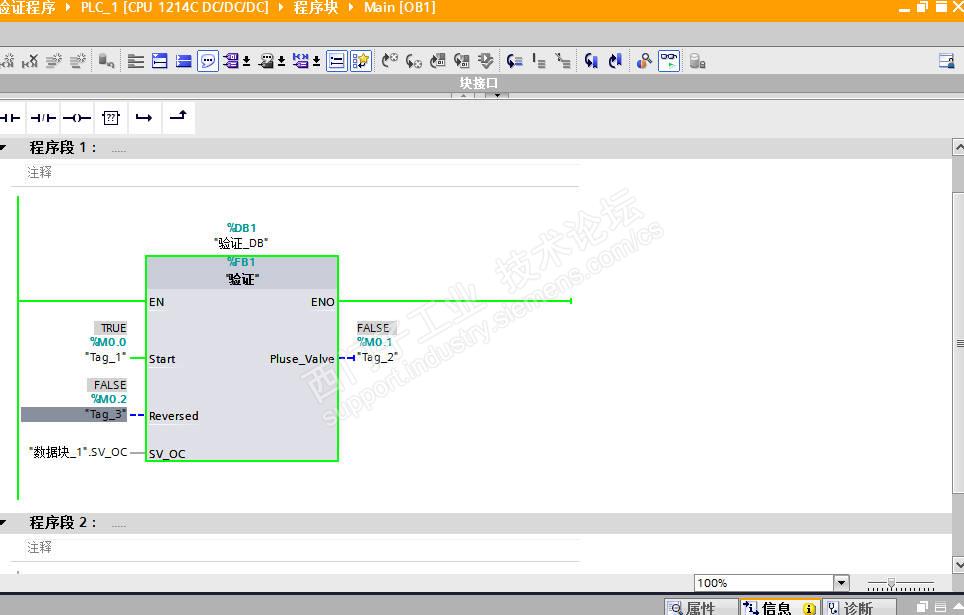Click the reset start values icon

(x=106, y=61)
